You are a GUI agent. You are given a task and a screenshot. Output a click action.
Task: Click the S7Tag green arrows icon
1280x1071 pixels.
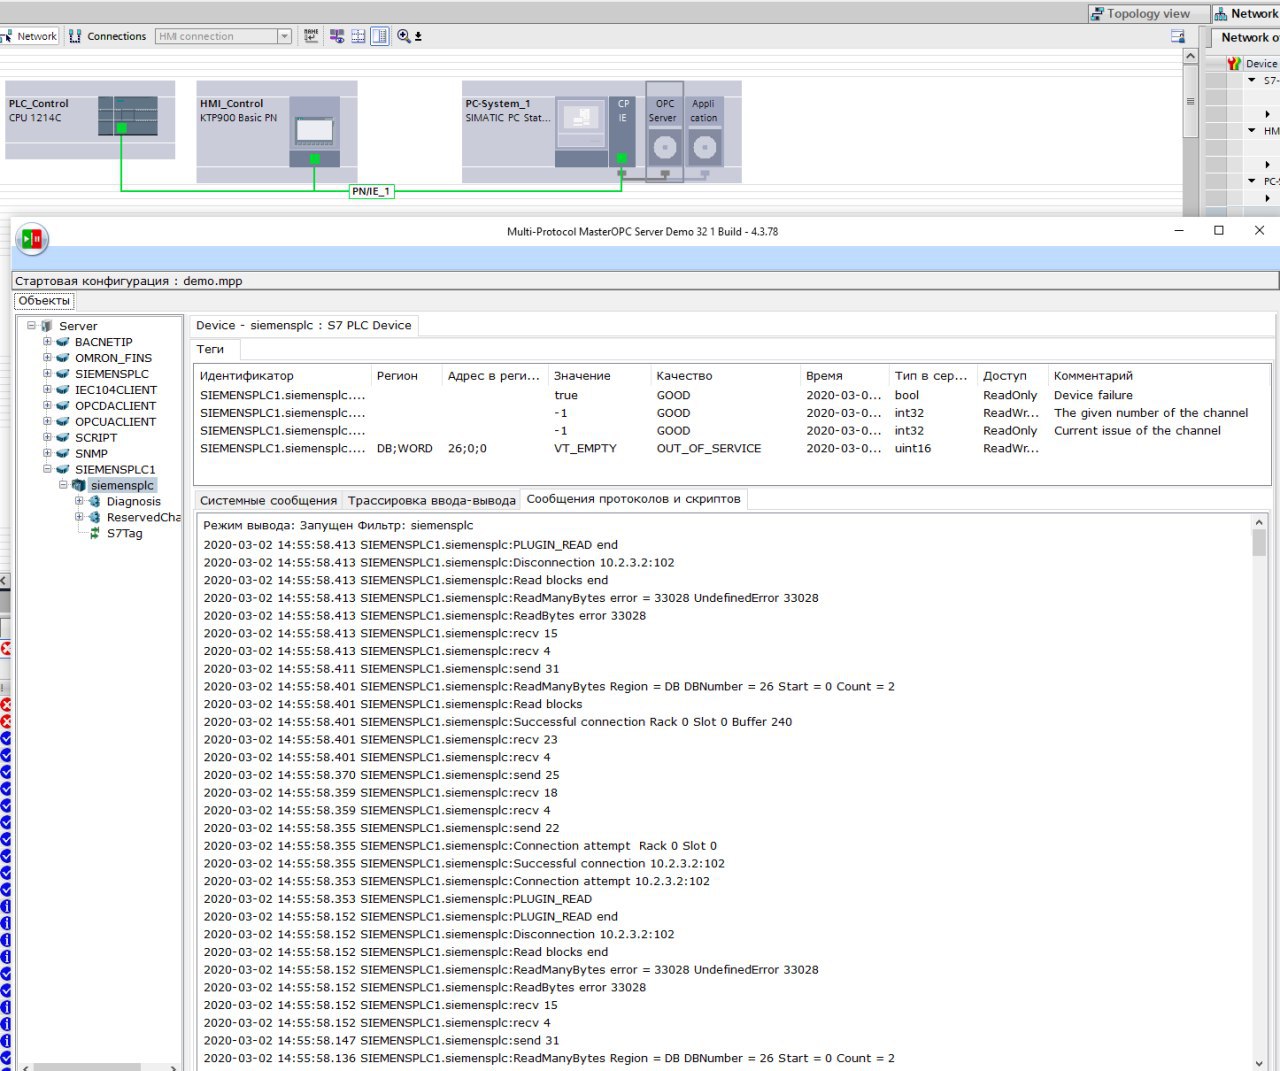95,534
